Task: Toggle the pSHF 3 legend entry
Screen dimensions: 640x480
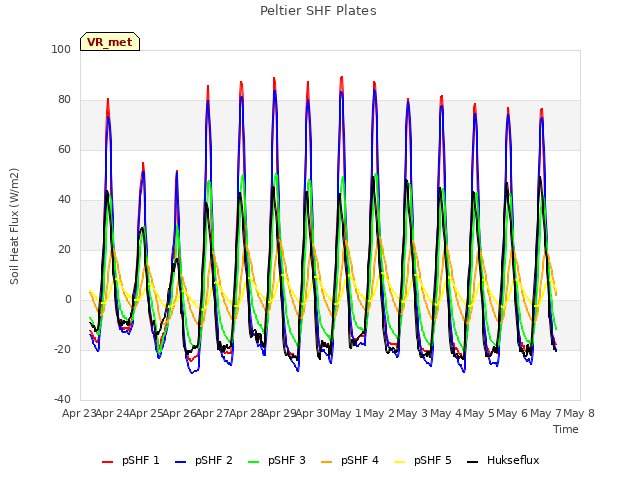Action: point(277,460)
